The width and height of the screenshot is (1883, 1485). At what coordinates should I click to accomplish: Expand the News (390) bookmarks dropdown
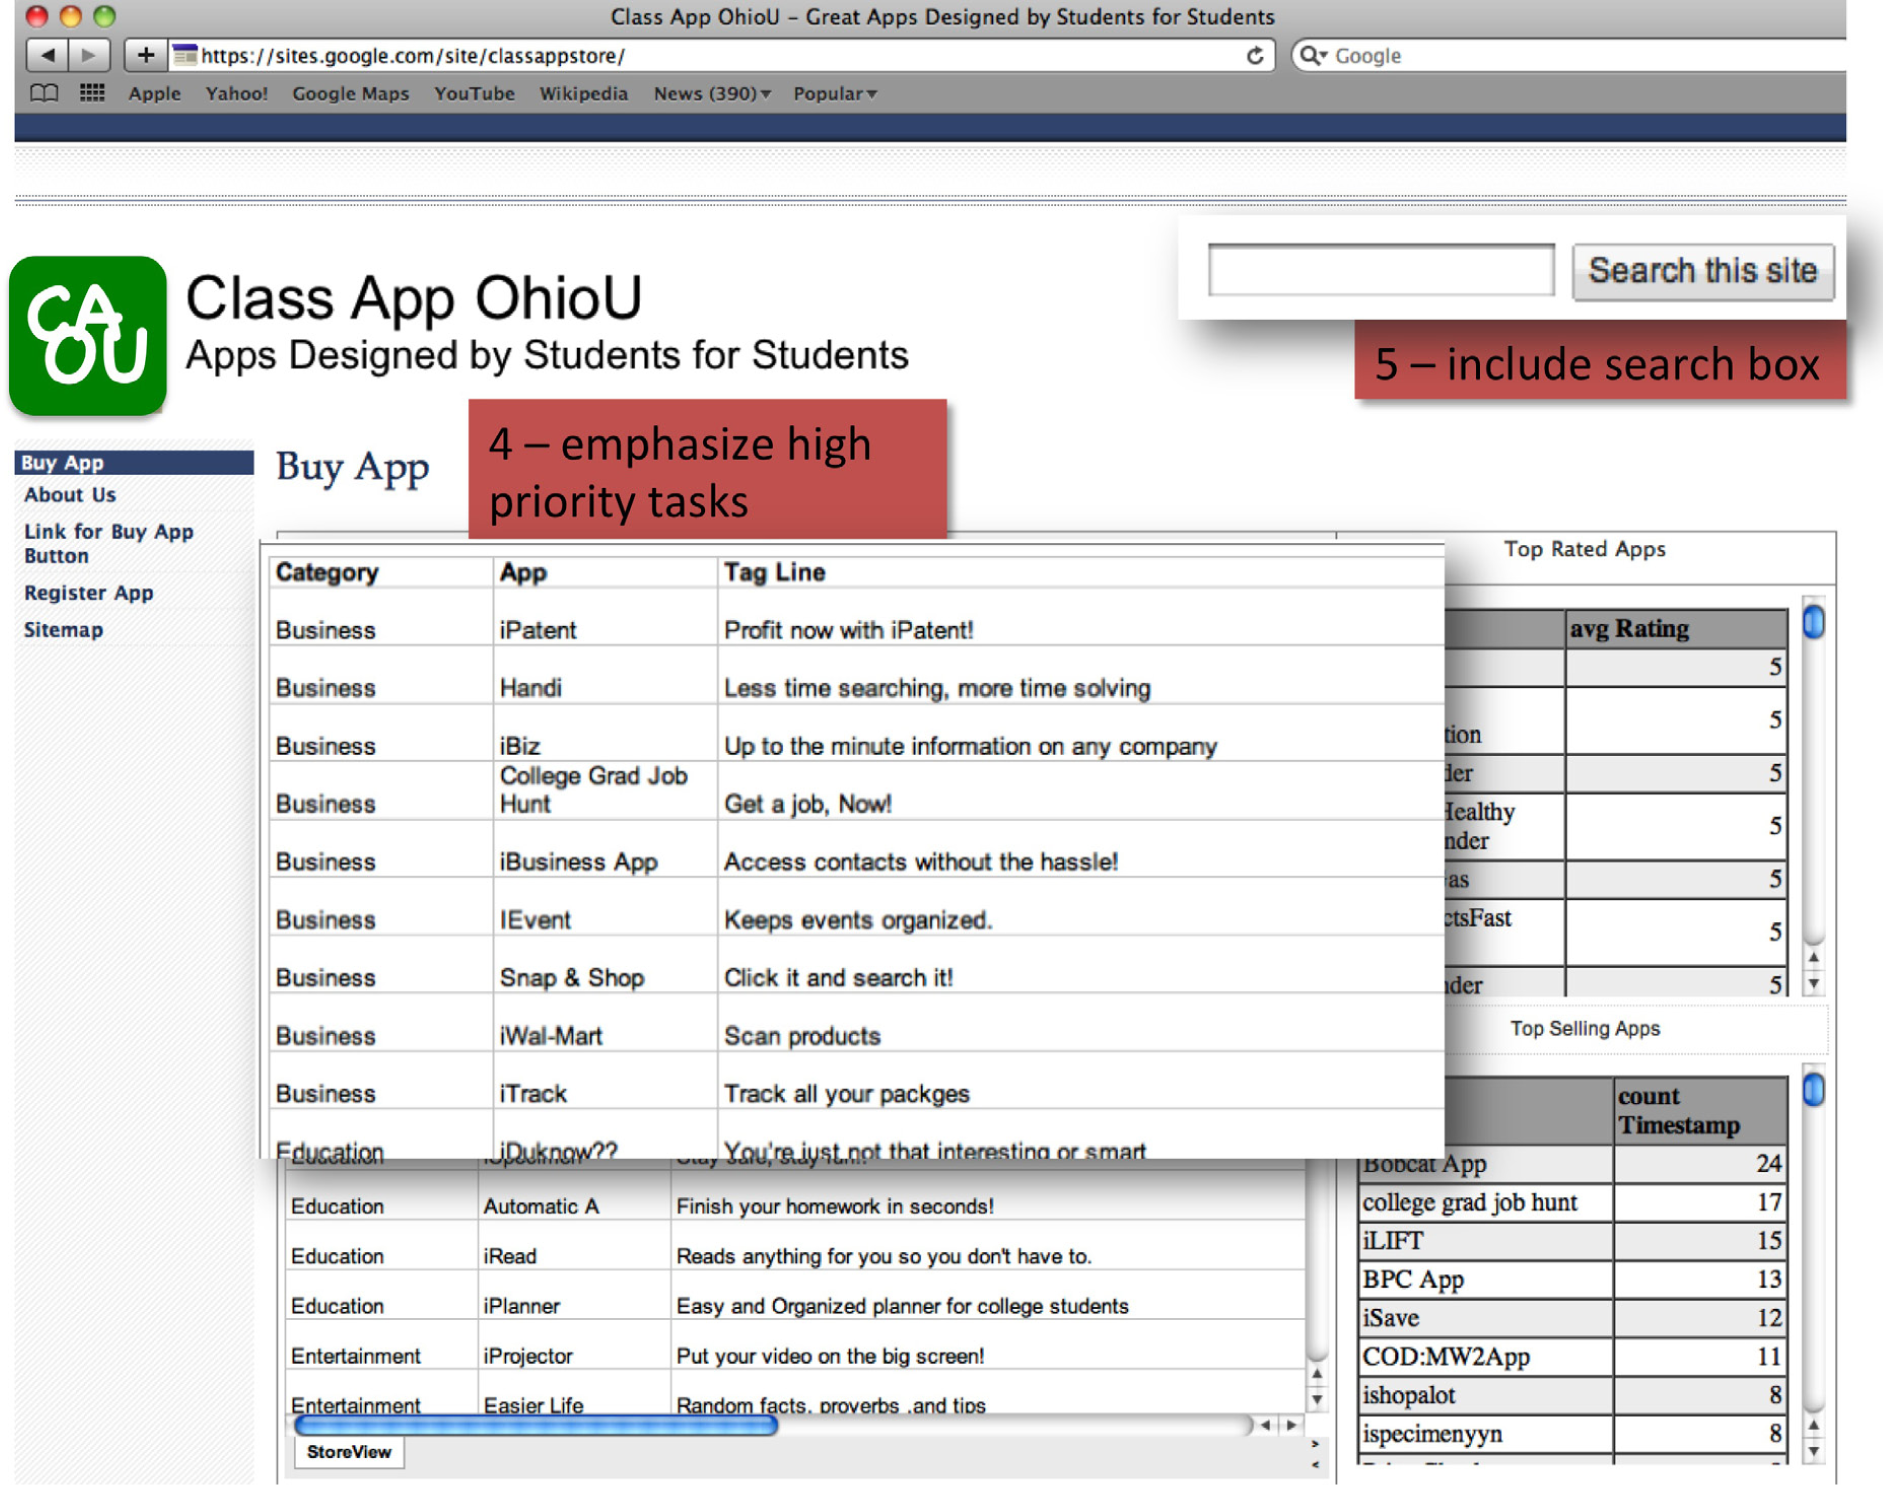712,93
